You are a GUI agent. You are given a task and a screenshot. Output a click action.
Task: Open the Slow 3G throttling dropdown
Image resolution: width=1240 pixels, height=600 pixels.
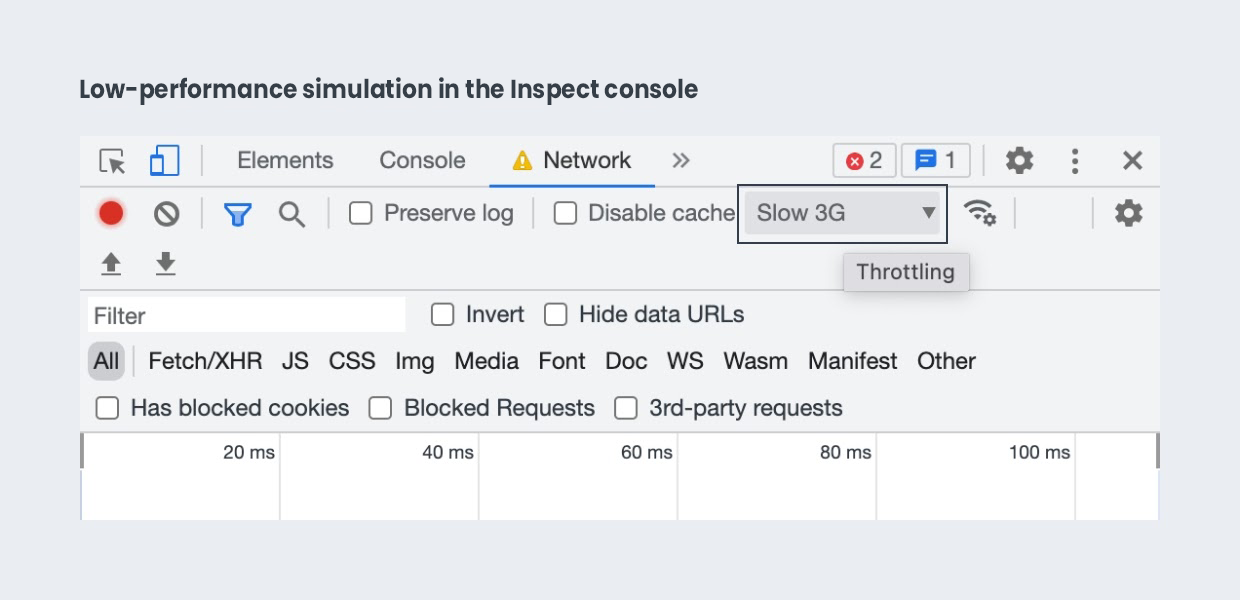843,213
